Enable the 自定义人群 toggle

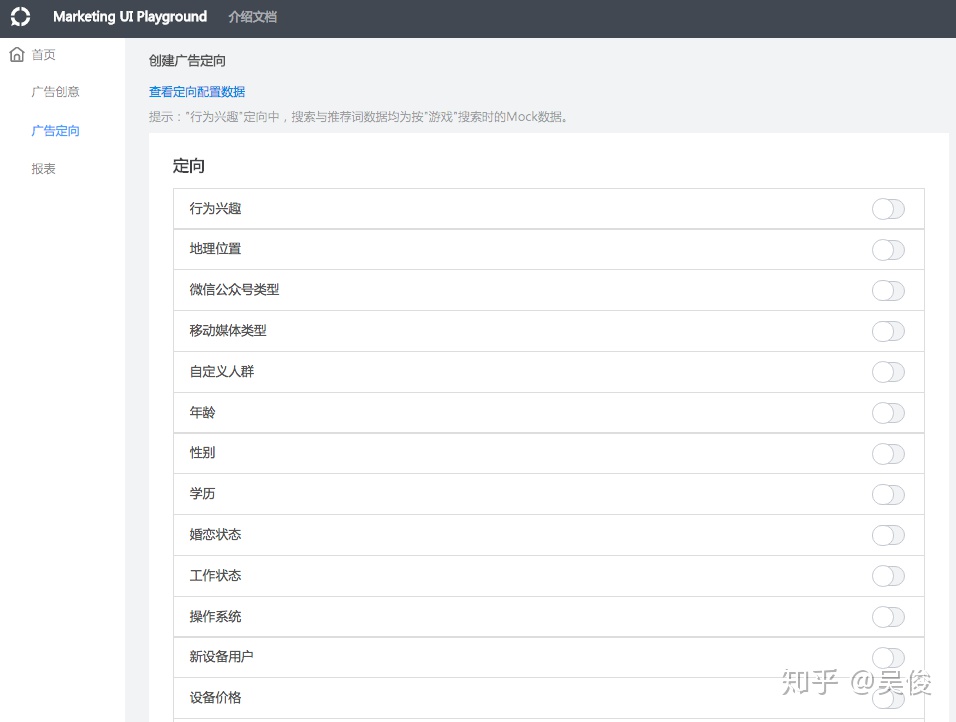(x=888, y=372)
